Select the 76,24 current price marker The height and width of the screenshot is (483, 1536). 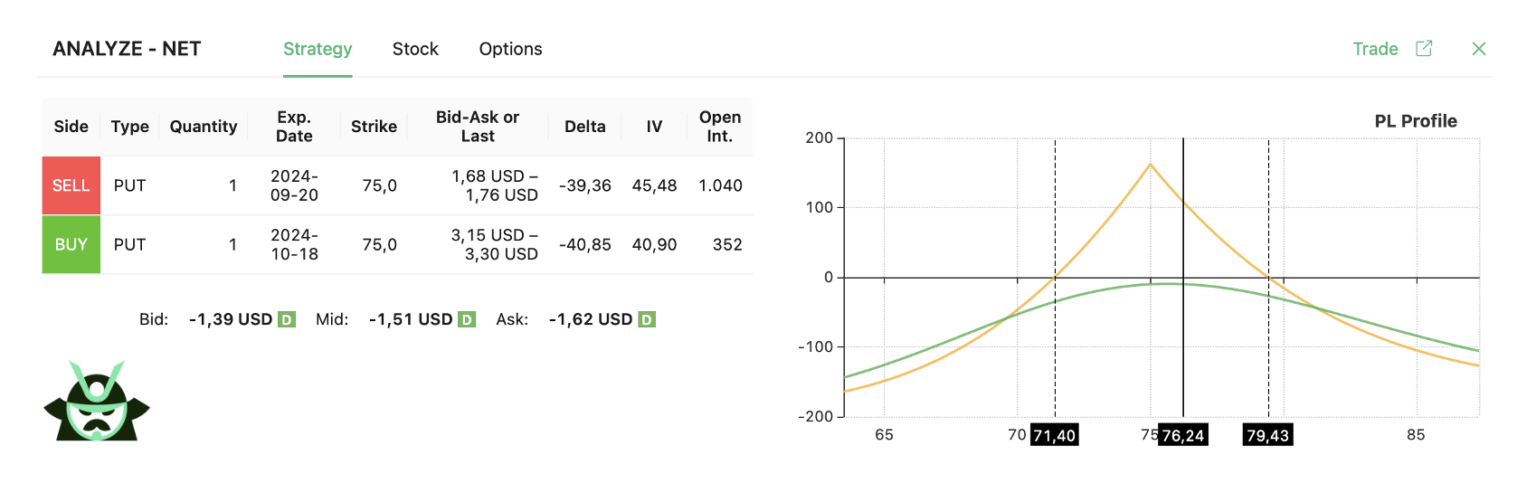[x=1182, y=436]
